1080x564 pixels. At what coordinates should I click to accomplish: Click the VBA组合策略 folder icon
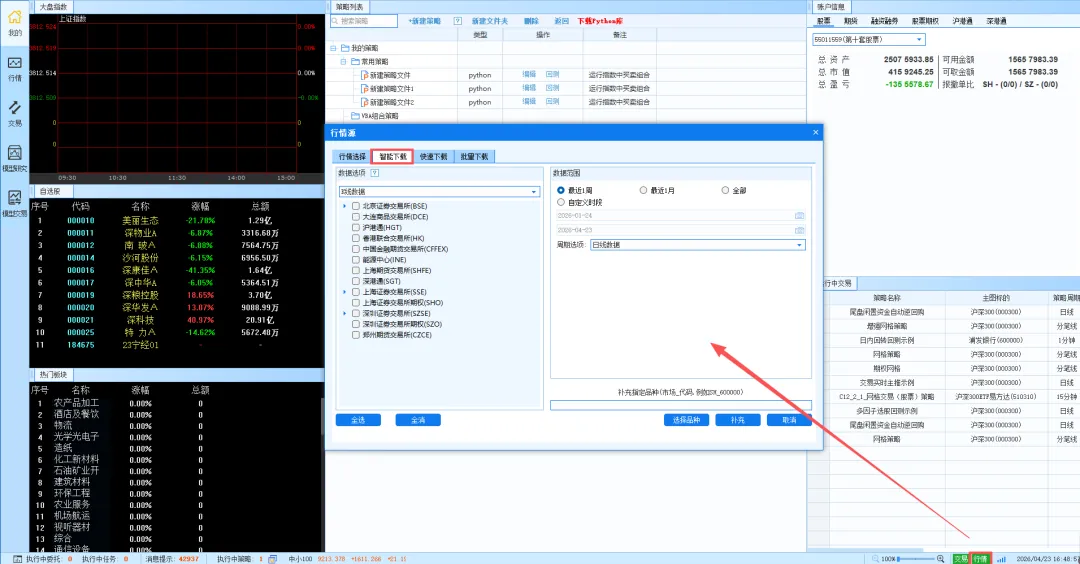[355, 116]
